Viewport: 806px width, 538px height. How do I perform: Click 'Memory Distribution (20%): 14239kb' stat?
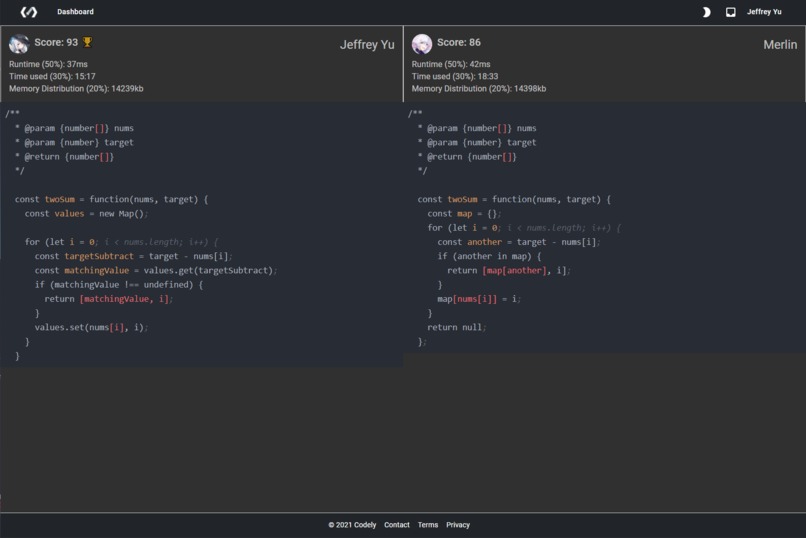click(x=76, y=89)
